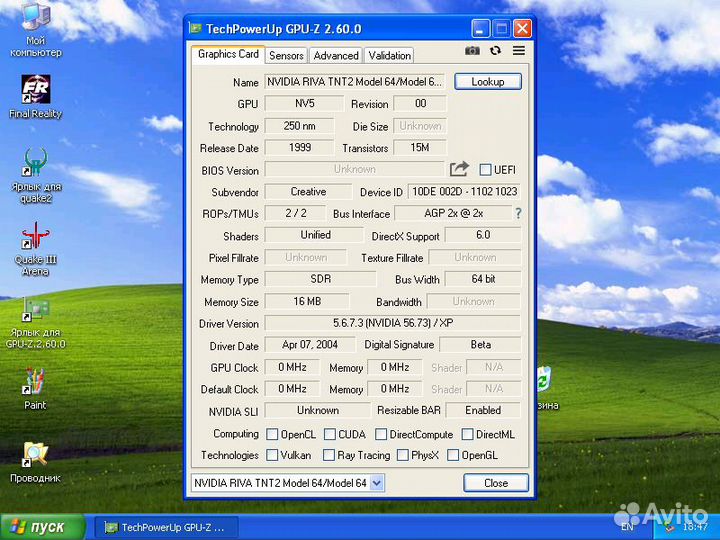The image size is (720, 540).
Task: Open the пуск Start menu
Action: click(x=43, y=527)
